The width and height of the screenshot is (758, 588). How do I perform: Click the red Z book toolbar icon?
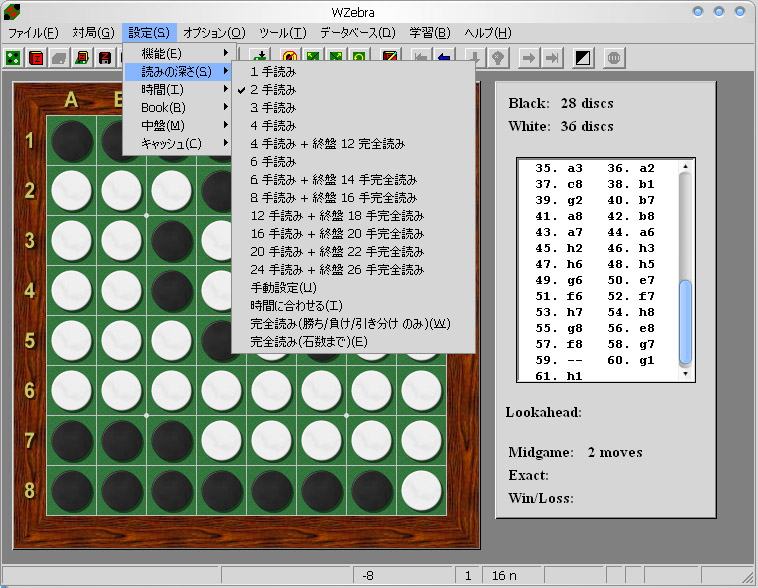pos(36,58)
